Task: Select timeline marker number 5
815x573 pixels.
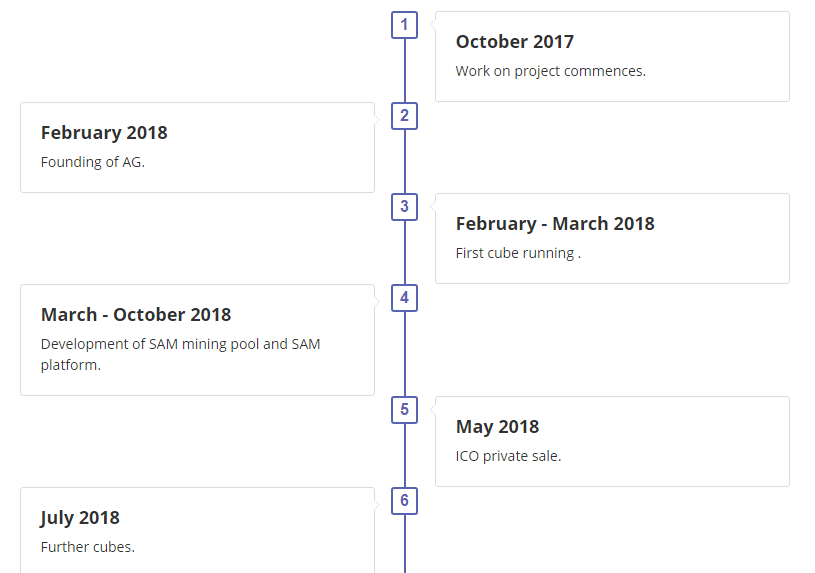Action: click(x=404, y=409)
